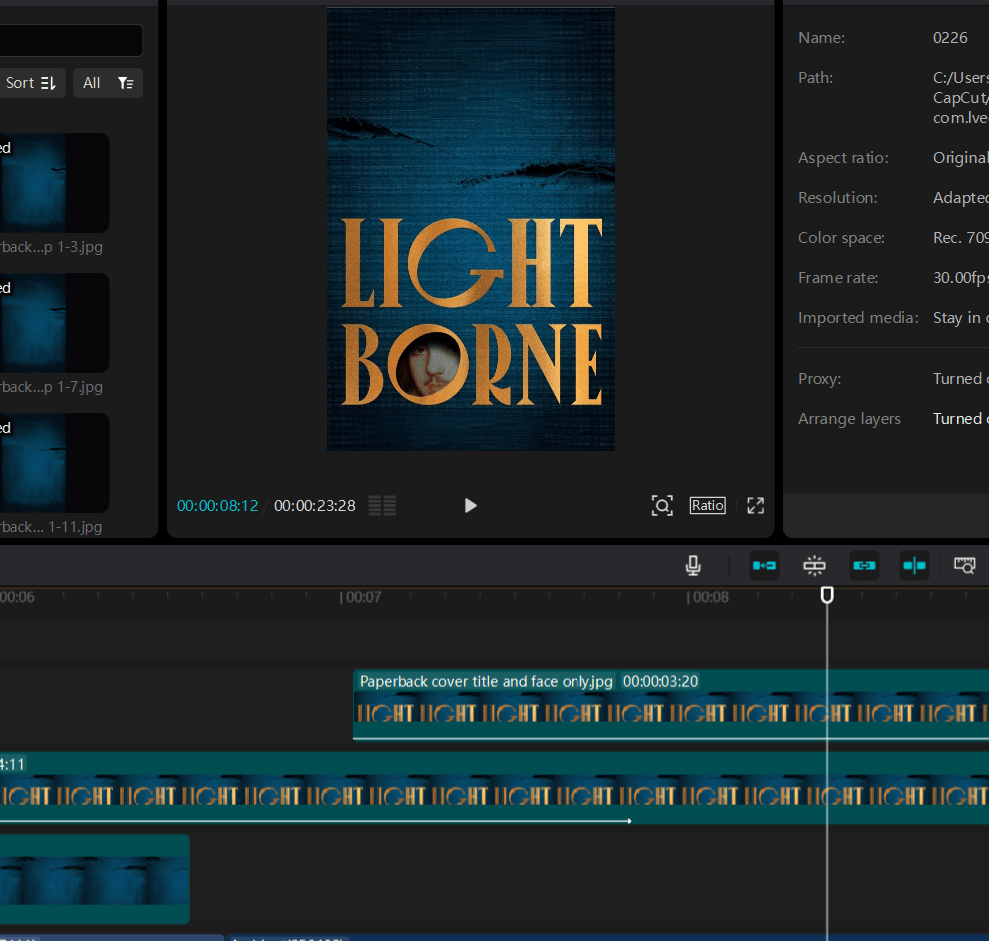Screen dimensions: 989x941
Task: Open the All filter dropdown
Action: tap(108, 83)
